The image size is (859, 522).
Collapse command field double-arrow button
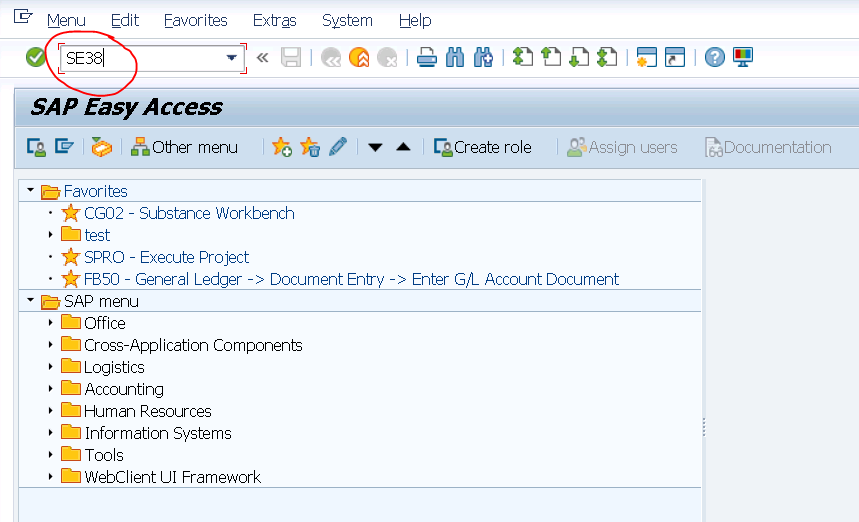coord(262,57)
